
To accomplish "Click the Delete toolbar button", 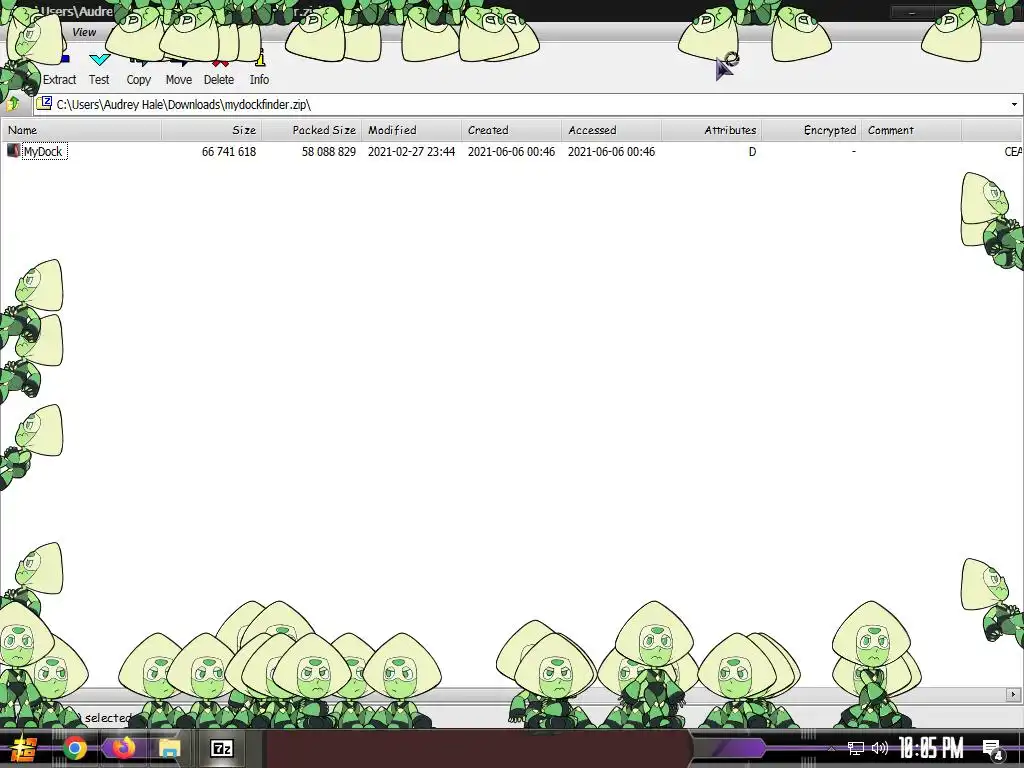I will (219, 71).
